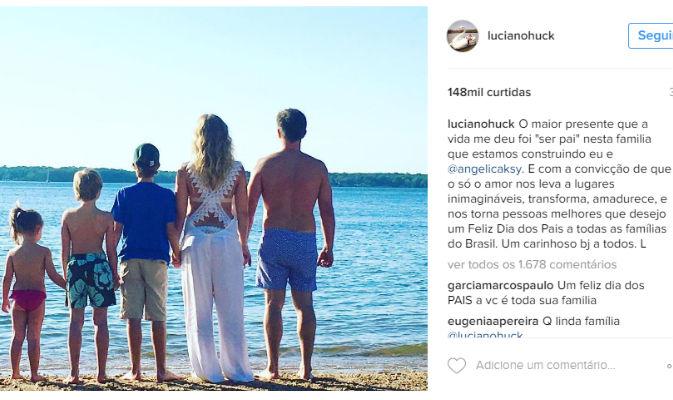673x400 pixels.
Task: Click the 148mil curtidas likes count
Action: (x=489, y=92)
